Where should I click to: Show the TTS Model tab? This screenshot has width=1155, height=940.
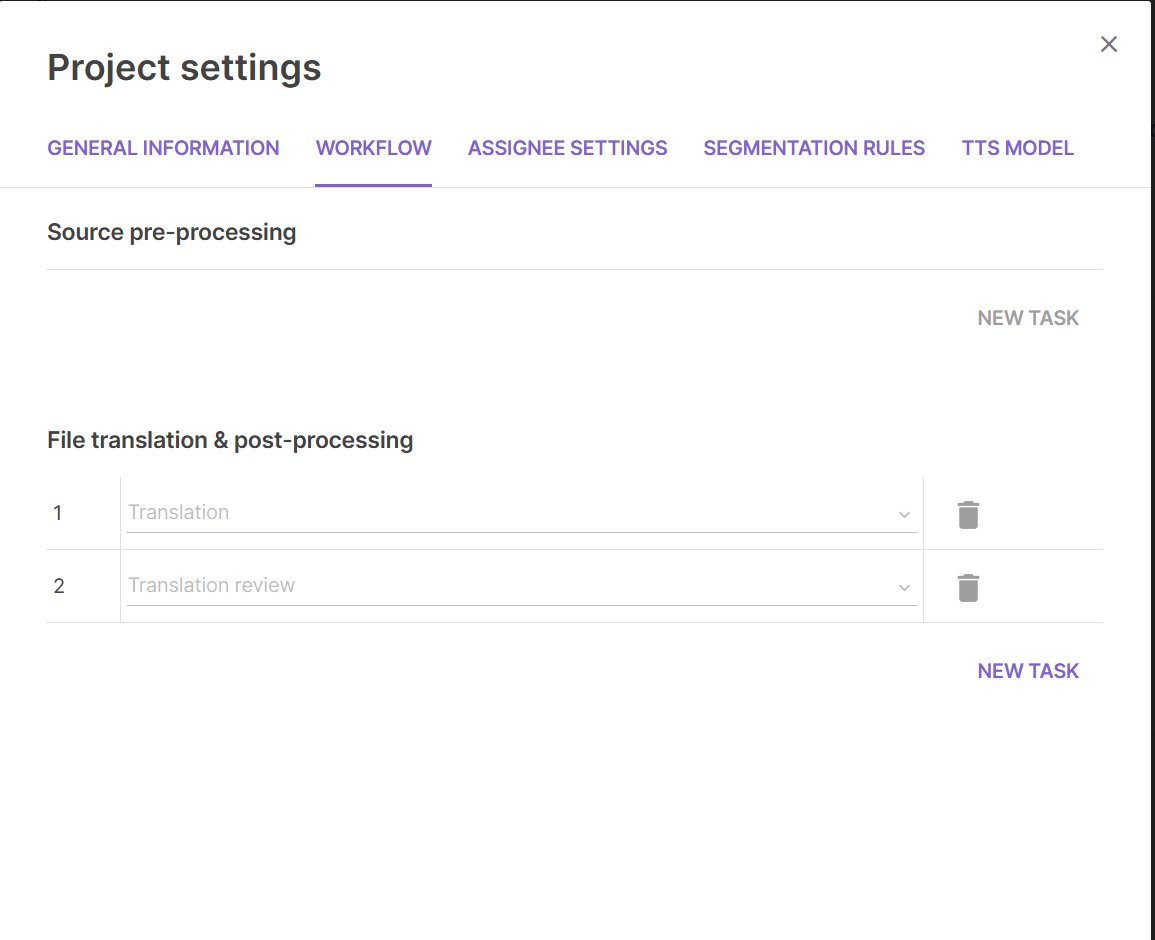[1017, 148]
